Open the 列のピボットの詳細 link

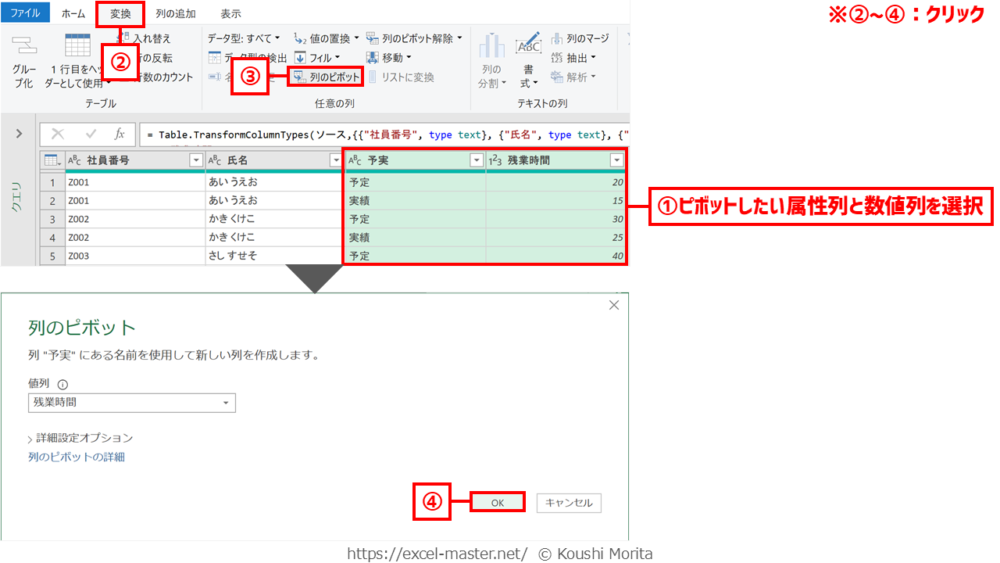(76, 457)
